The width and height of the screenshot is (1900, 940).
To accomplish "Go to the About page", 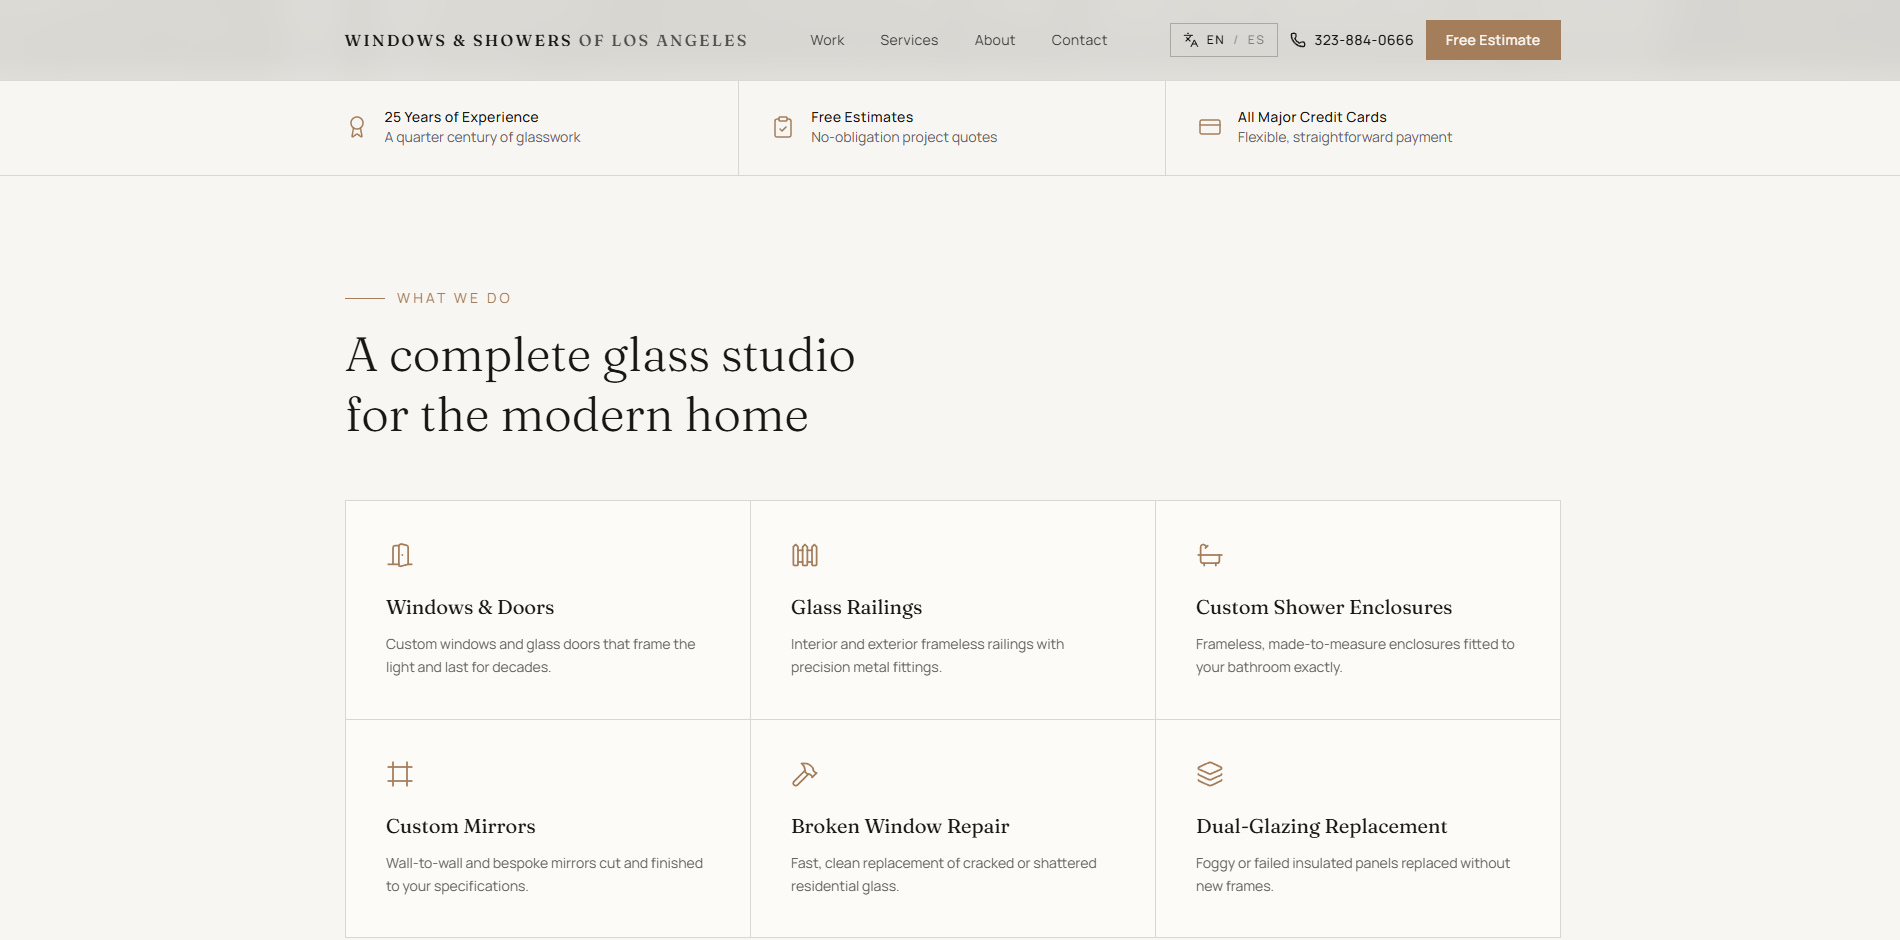I will coord(995,40).
